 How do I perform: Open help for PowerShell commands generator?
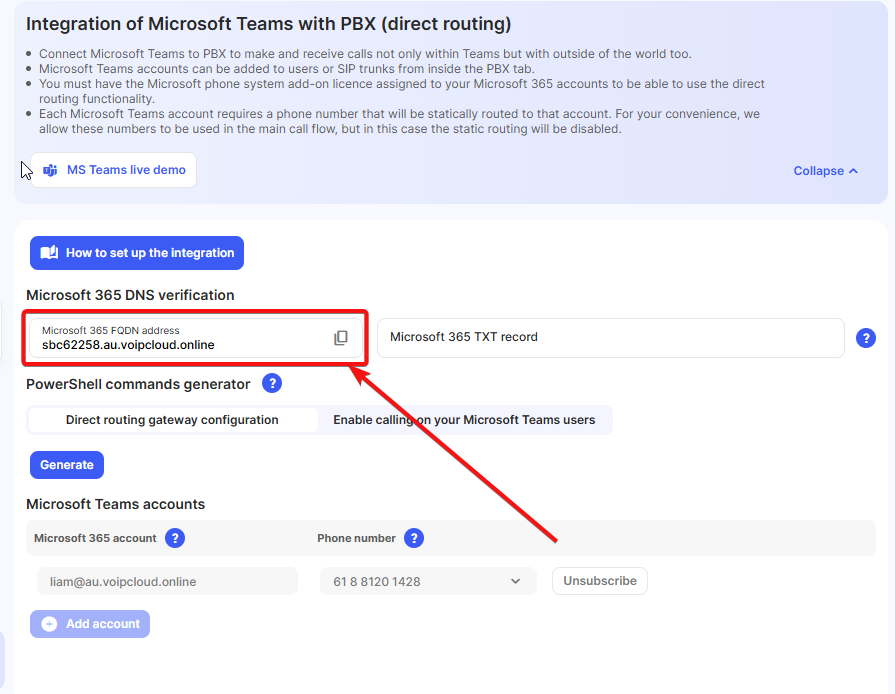coord(272,384)
